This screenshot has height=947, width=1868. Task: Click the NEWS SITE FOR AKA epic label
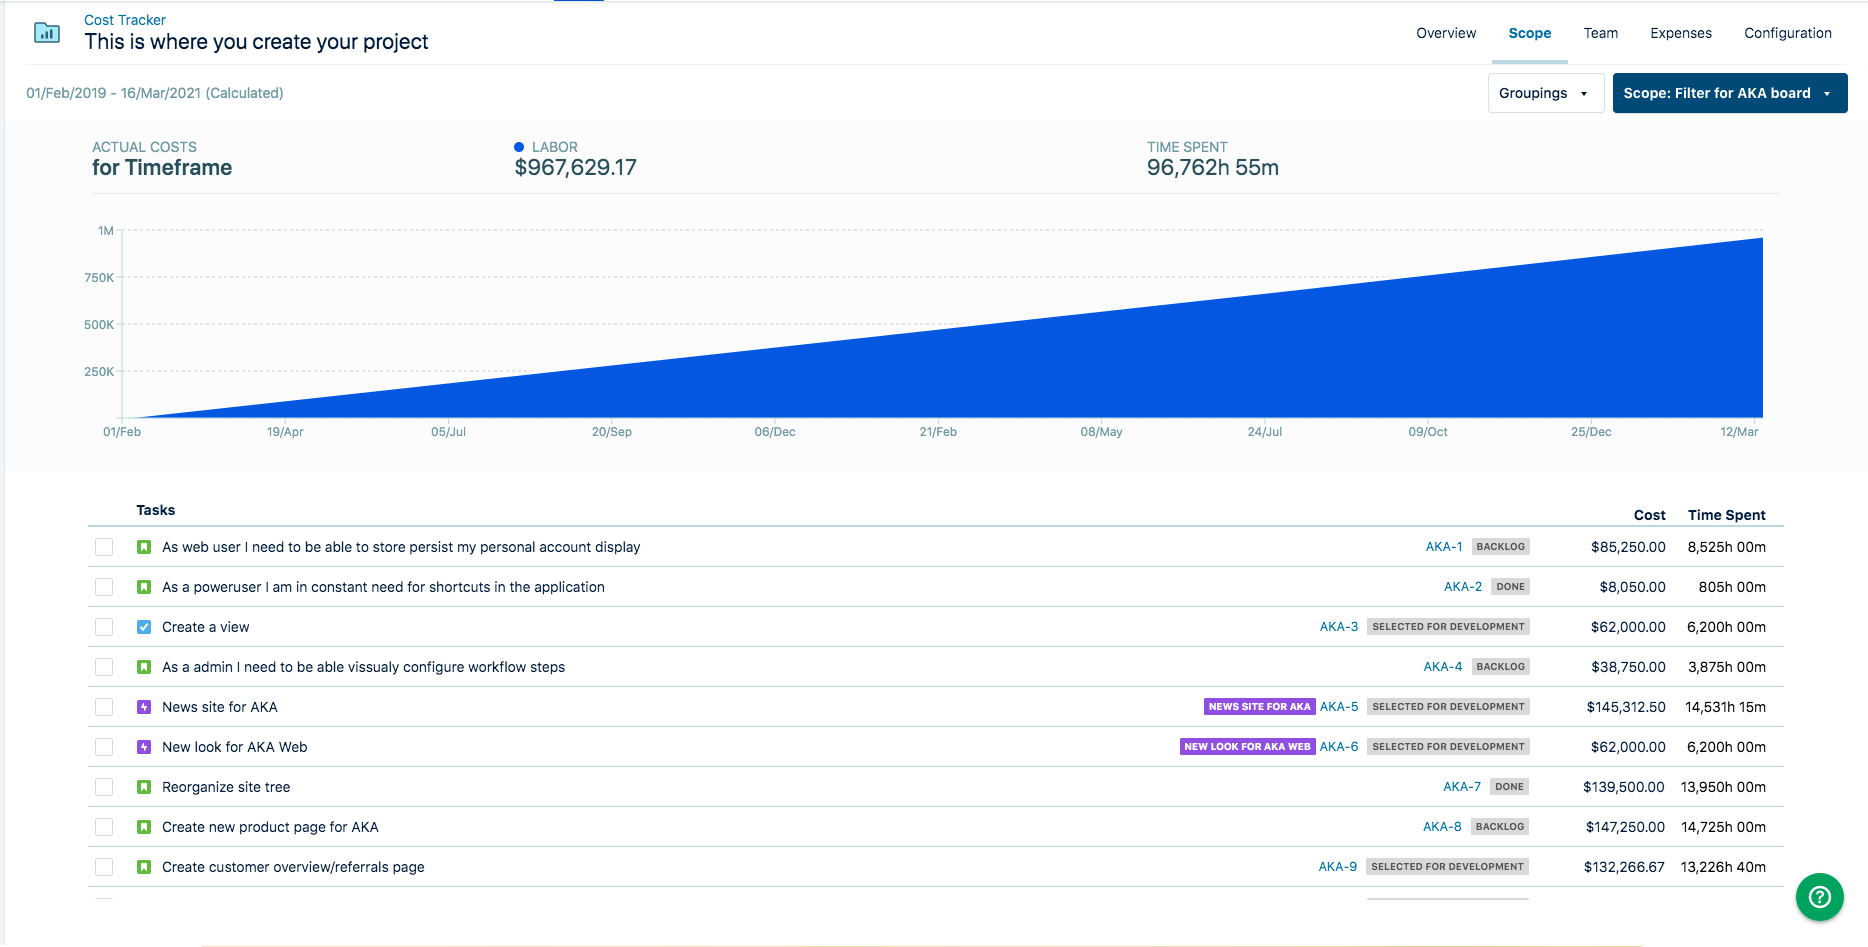pos(1259,707)
